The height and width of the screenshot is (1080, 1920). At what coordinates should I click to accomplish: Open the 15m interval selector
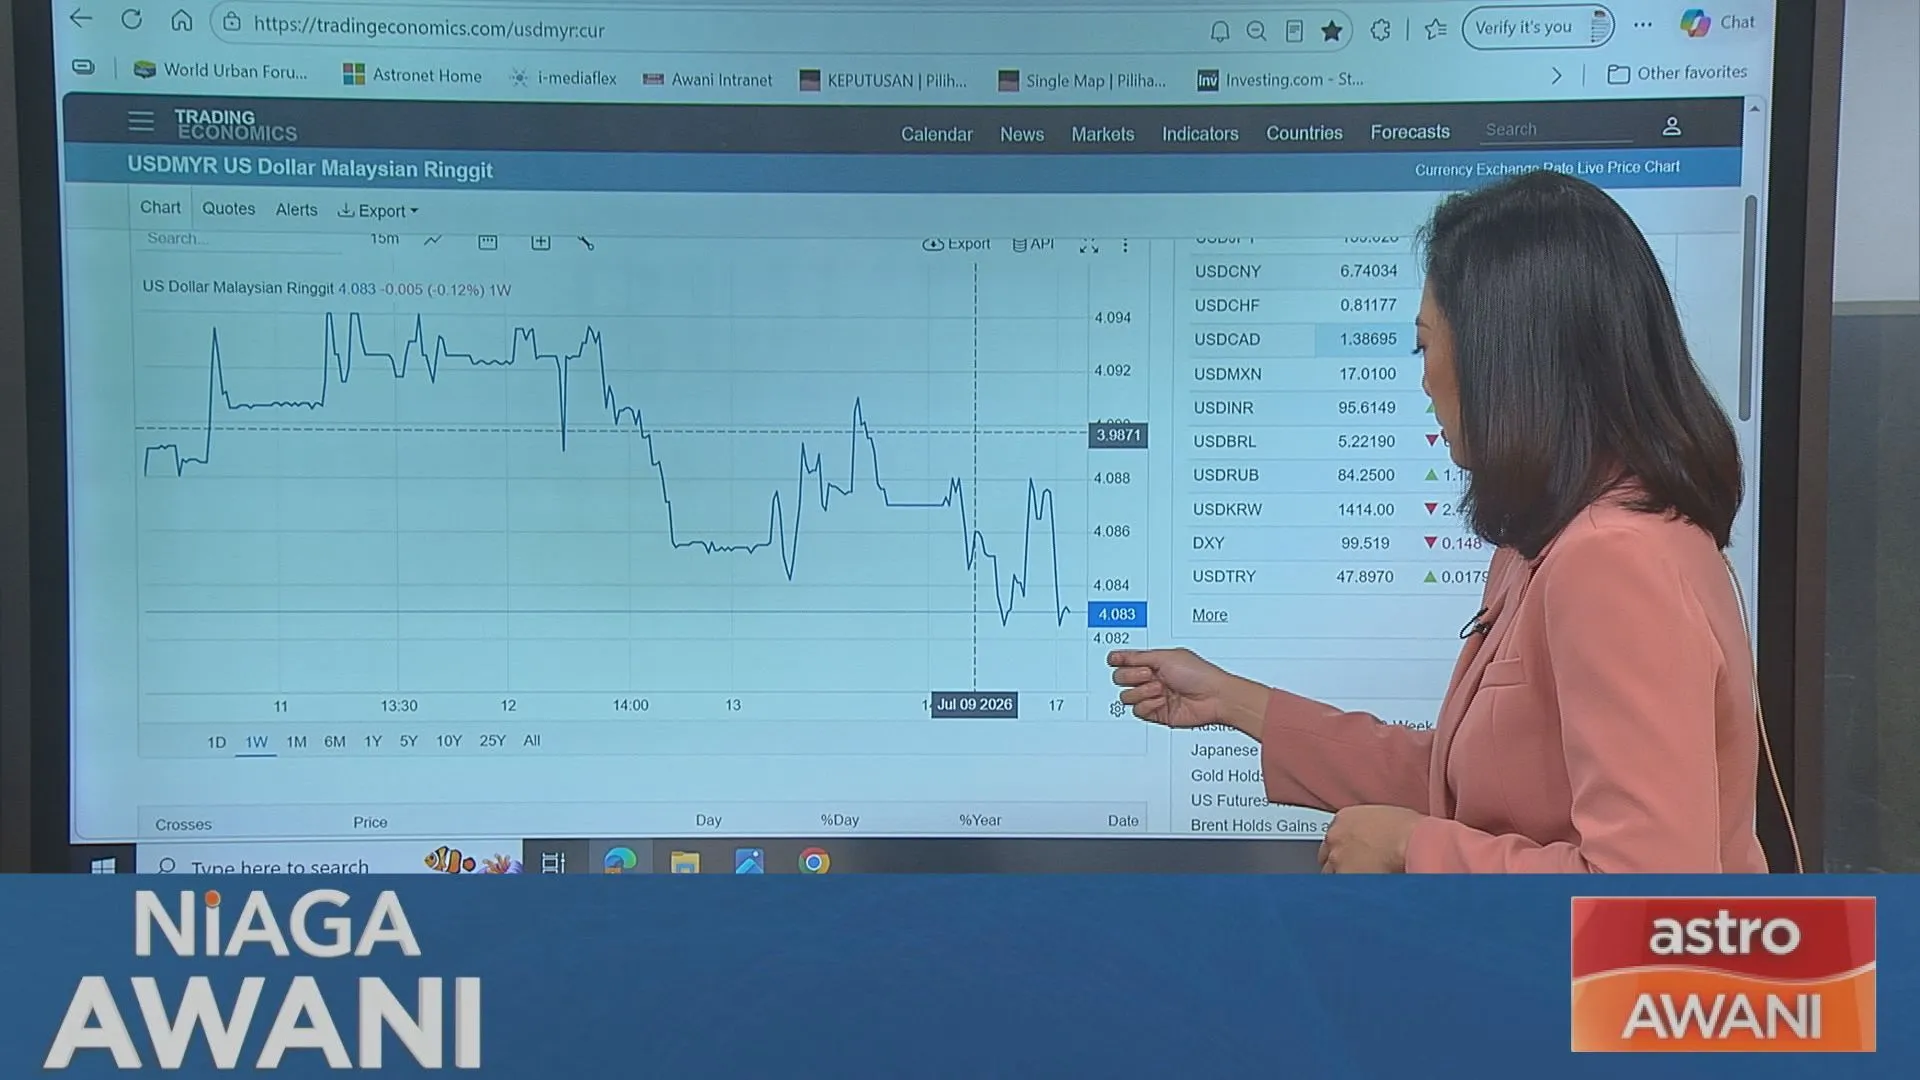[385, 239]
